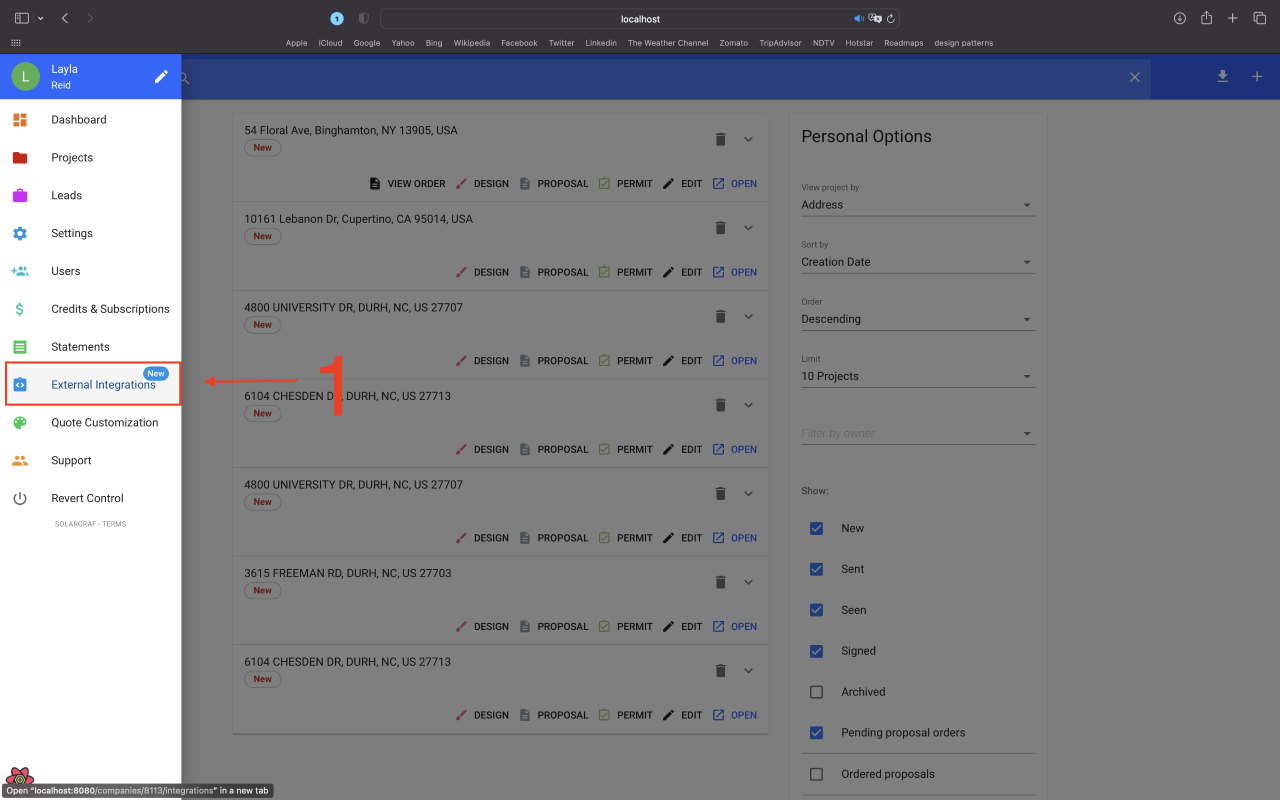Uncheck the Signed filter
The image size is (1280, 800).
click(816, 650)
